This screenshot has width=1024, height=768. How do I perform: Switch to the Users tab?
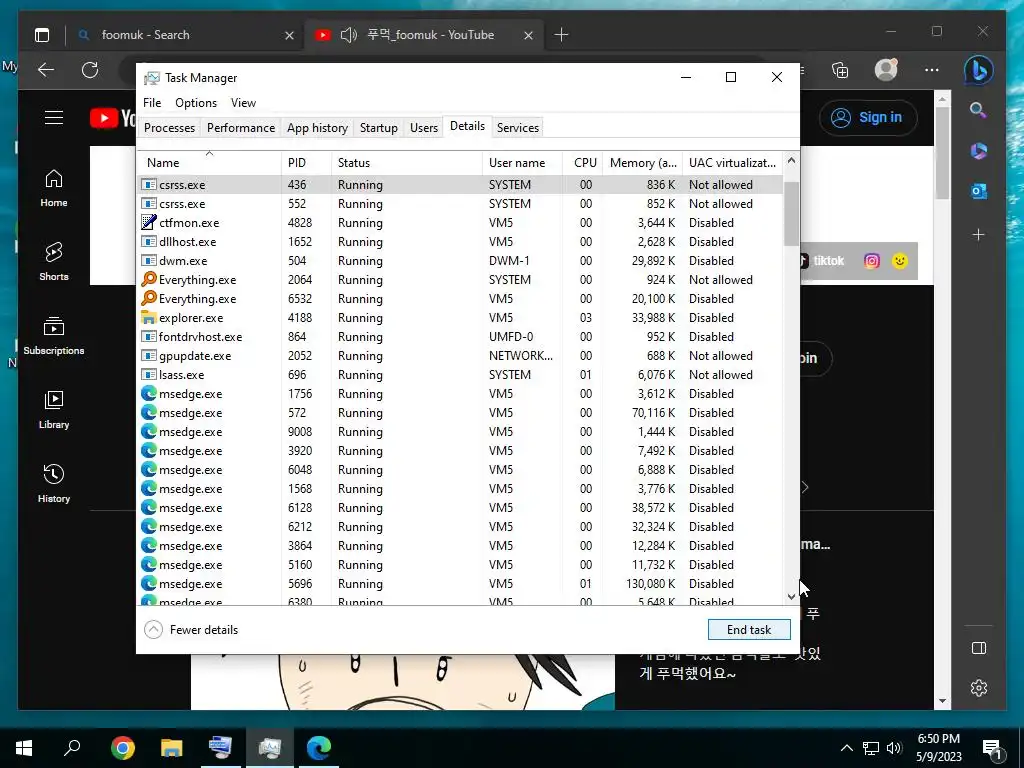[x=424, y=127]
